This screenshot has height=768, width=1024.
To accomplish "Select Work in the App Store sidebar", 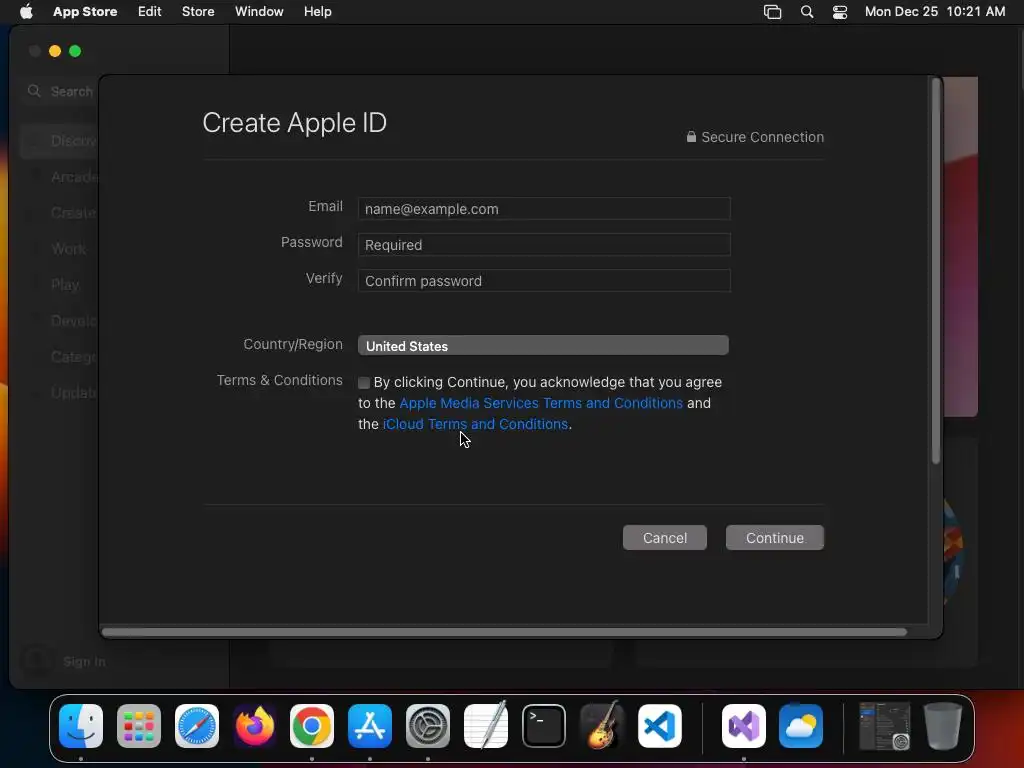I will click(x=69, y=249).
